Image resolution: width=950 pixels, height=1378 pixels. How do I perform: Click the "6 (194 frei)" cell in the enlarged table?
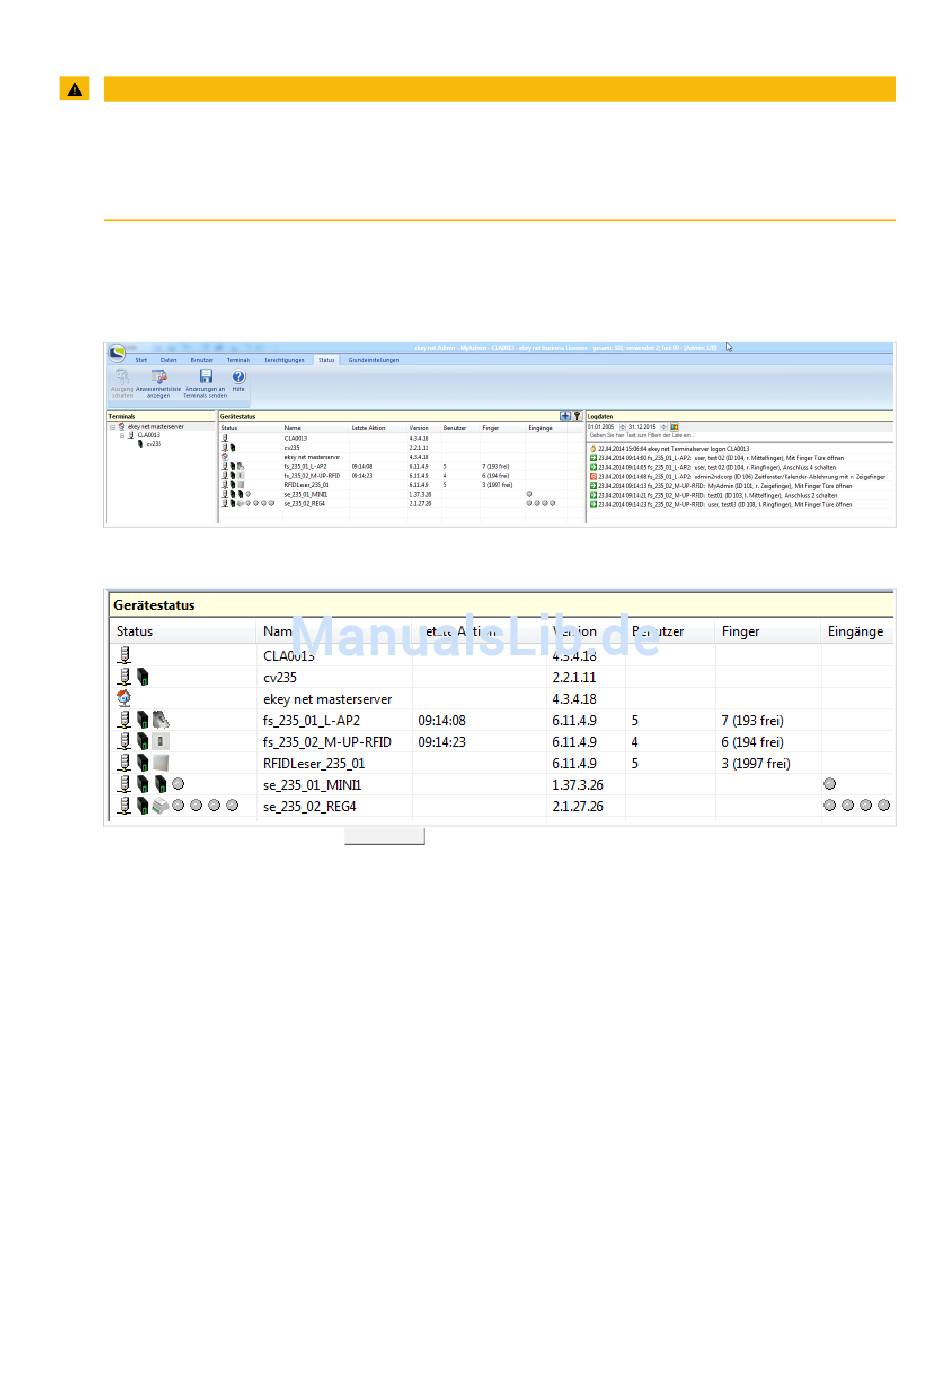tap(753, 742)
